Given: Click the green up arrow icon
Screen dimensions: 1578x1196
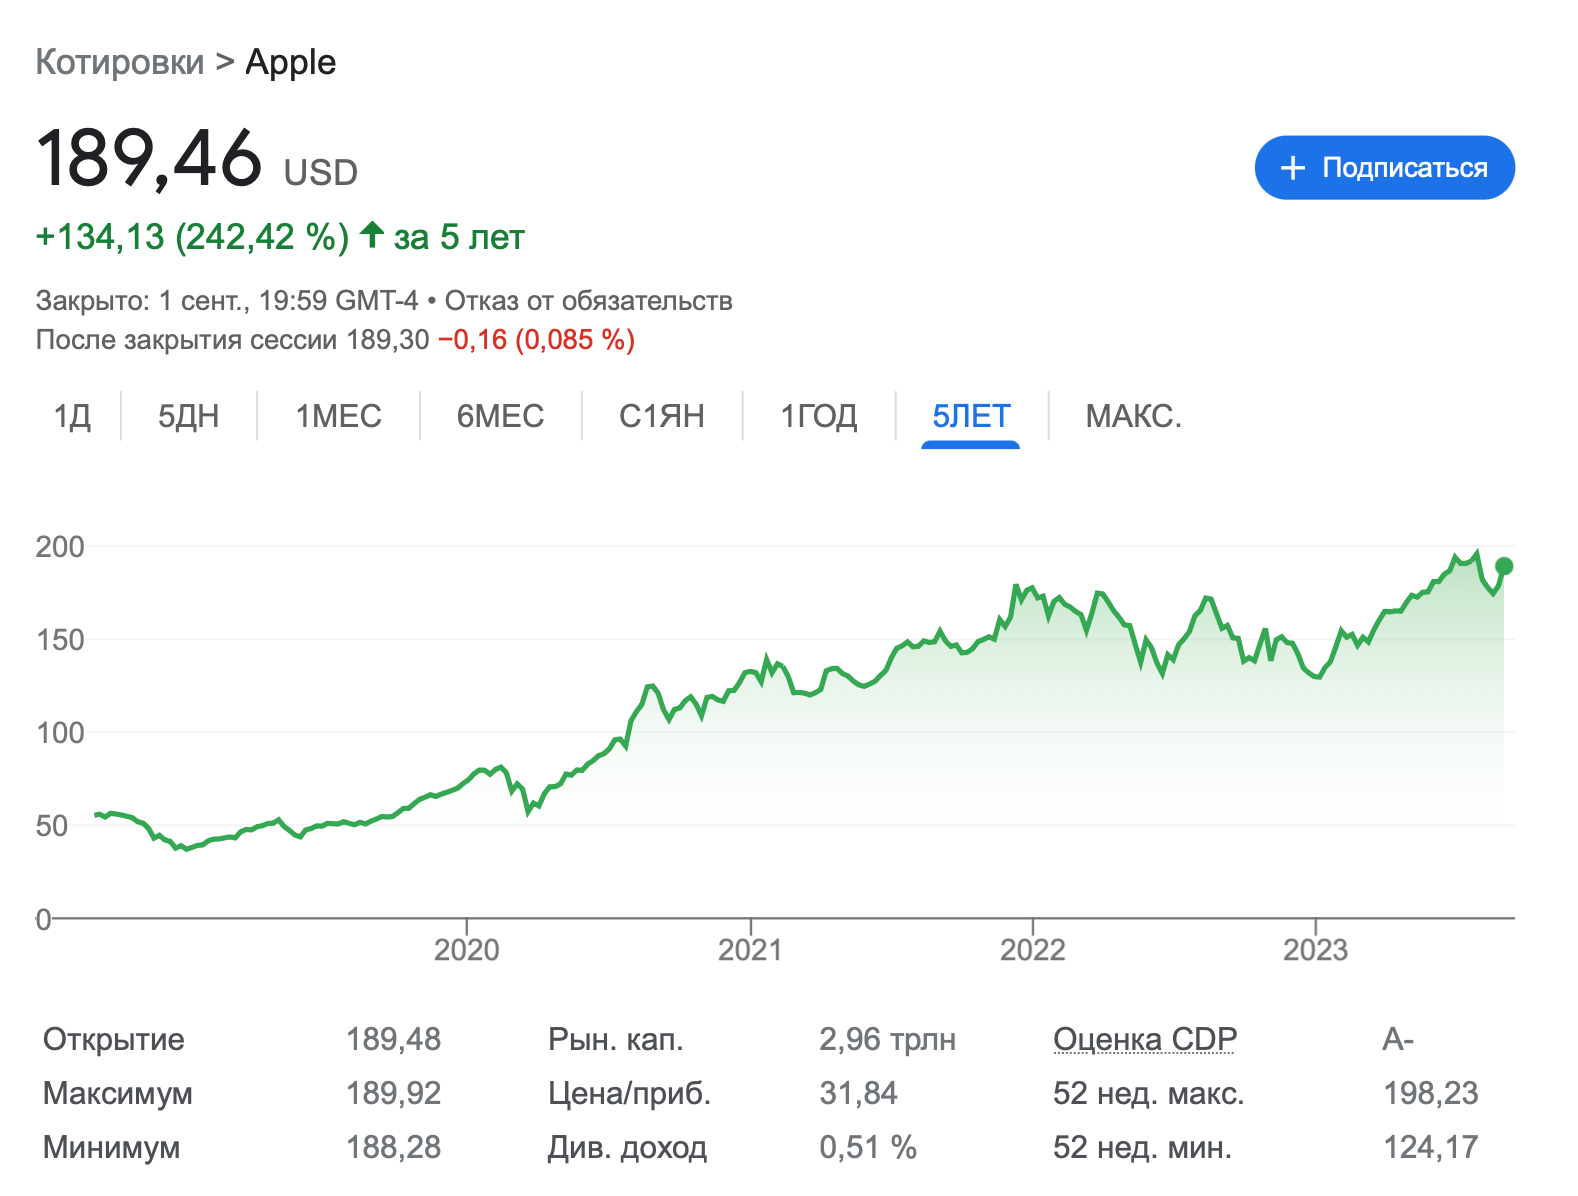Looking at the screenshot, I should (372, 235).
